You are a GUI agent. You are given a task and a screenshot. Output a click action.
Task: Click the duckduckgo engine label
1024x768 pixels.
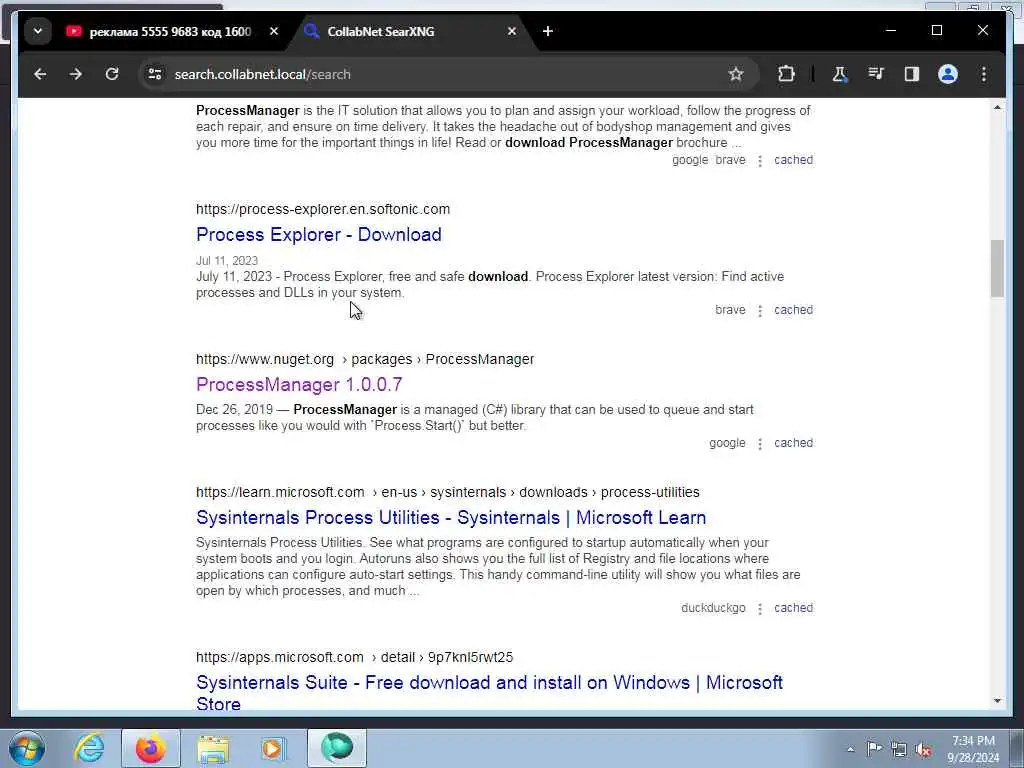(x=713, y=608)
